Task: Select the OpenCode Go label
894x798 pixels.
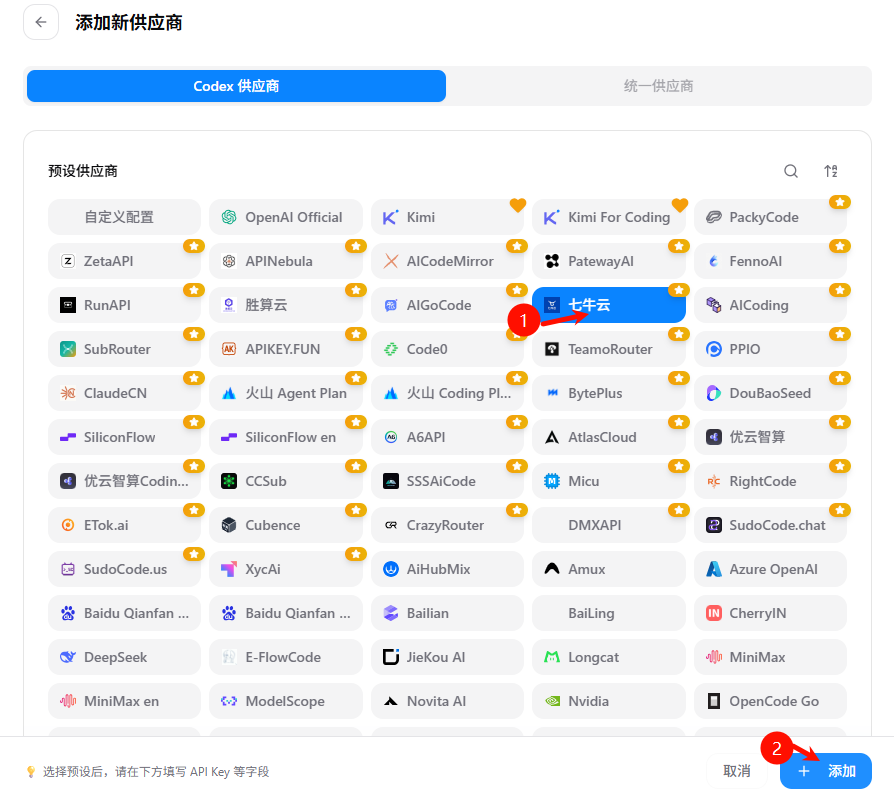Action: (x=774, y=701)
